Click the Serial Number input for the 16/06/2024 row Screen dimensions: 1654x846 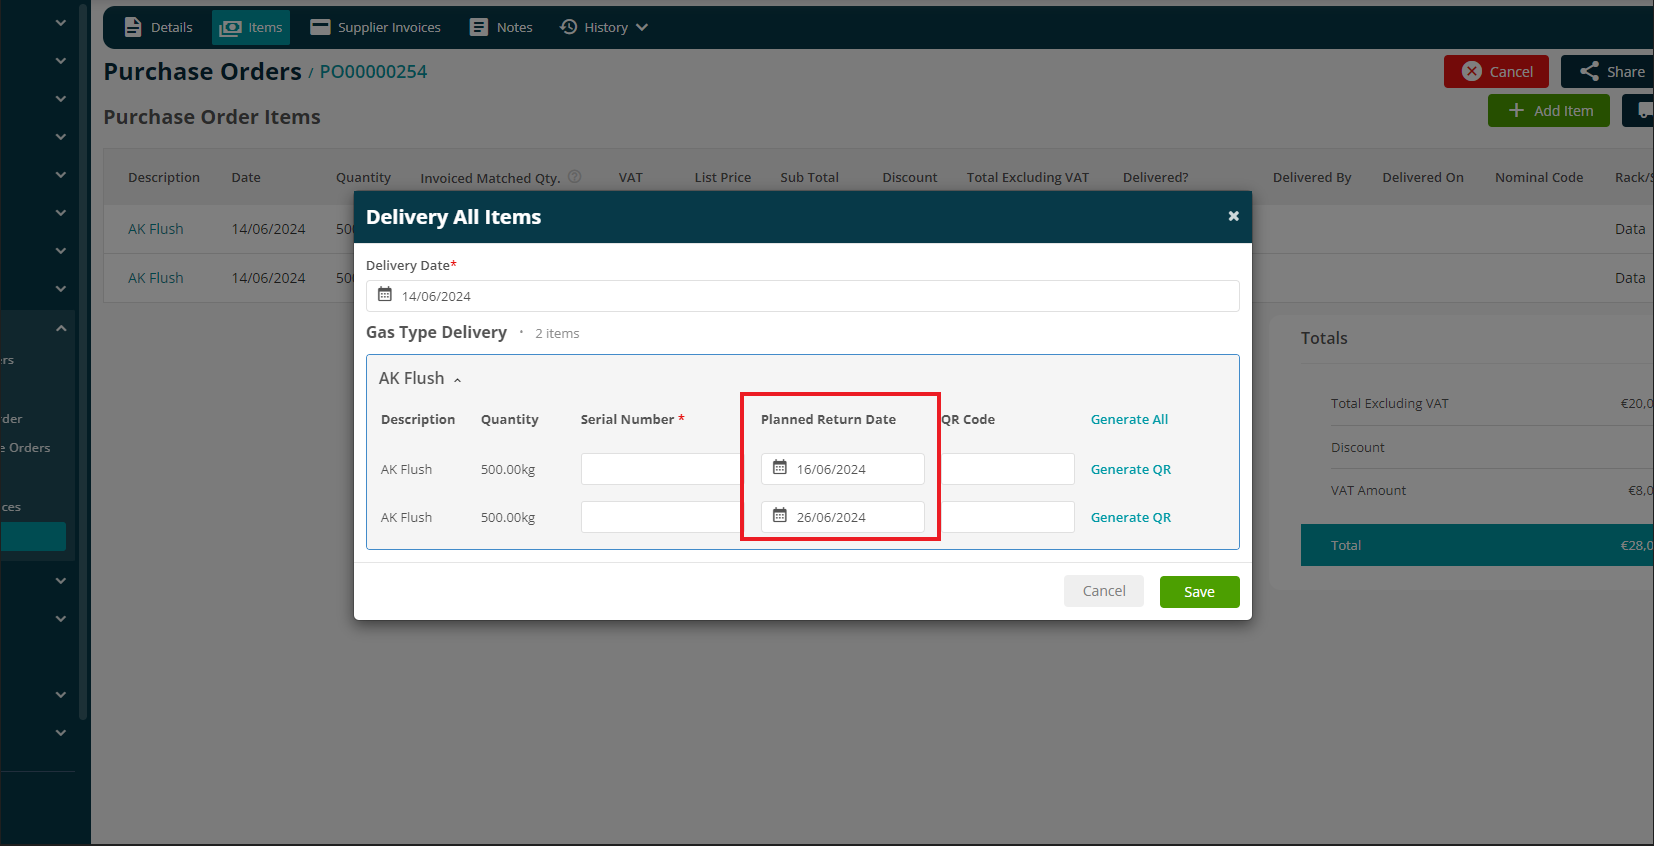pyautogui.click(x=661, y=469)
